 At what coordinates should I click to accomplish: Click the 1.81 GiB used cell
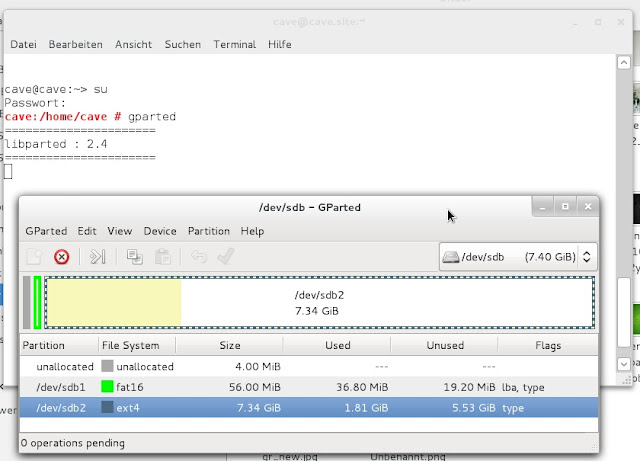coord(366,408)
